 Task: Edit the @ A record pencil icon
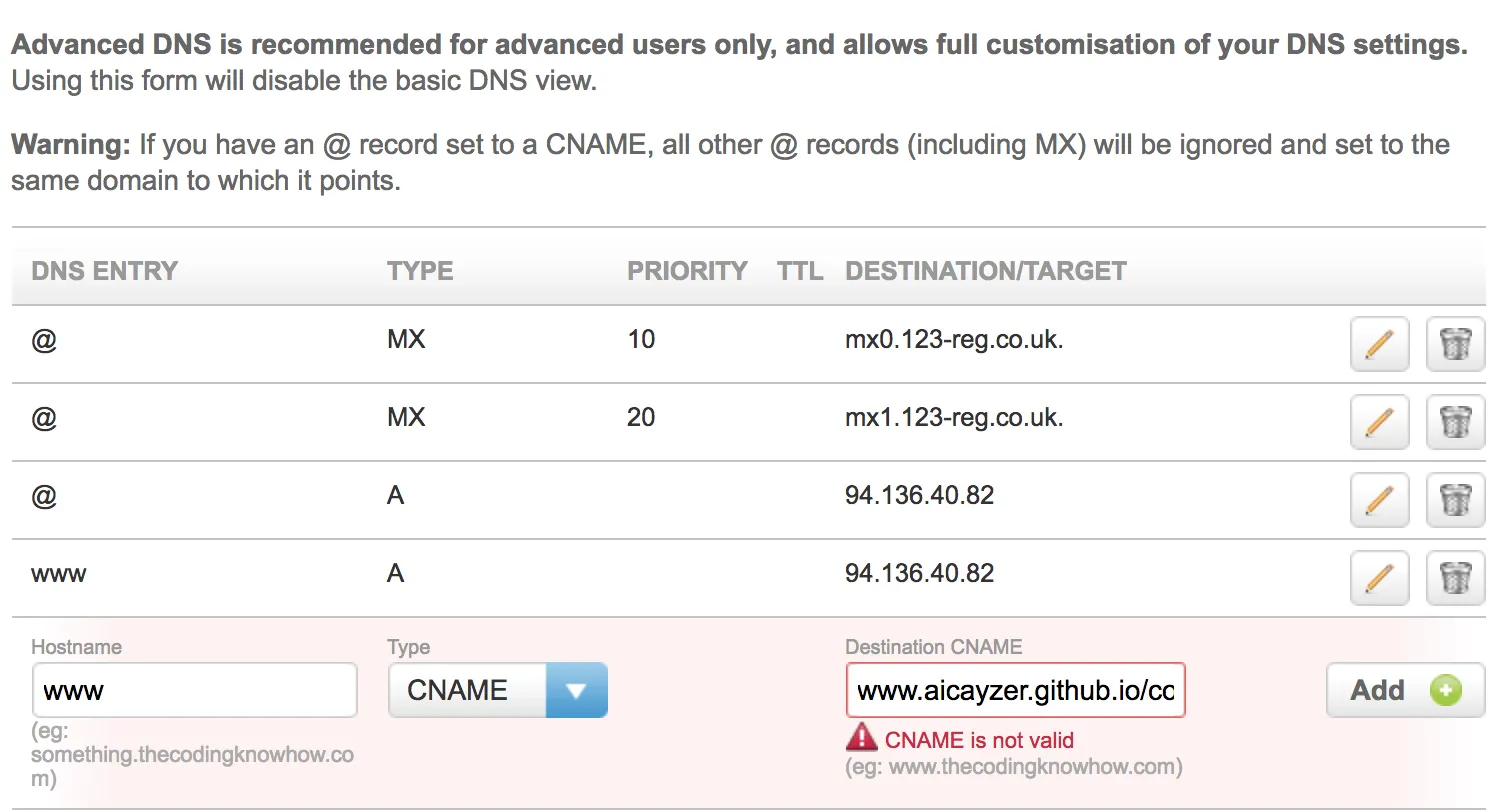point(1379,499)
